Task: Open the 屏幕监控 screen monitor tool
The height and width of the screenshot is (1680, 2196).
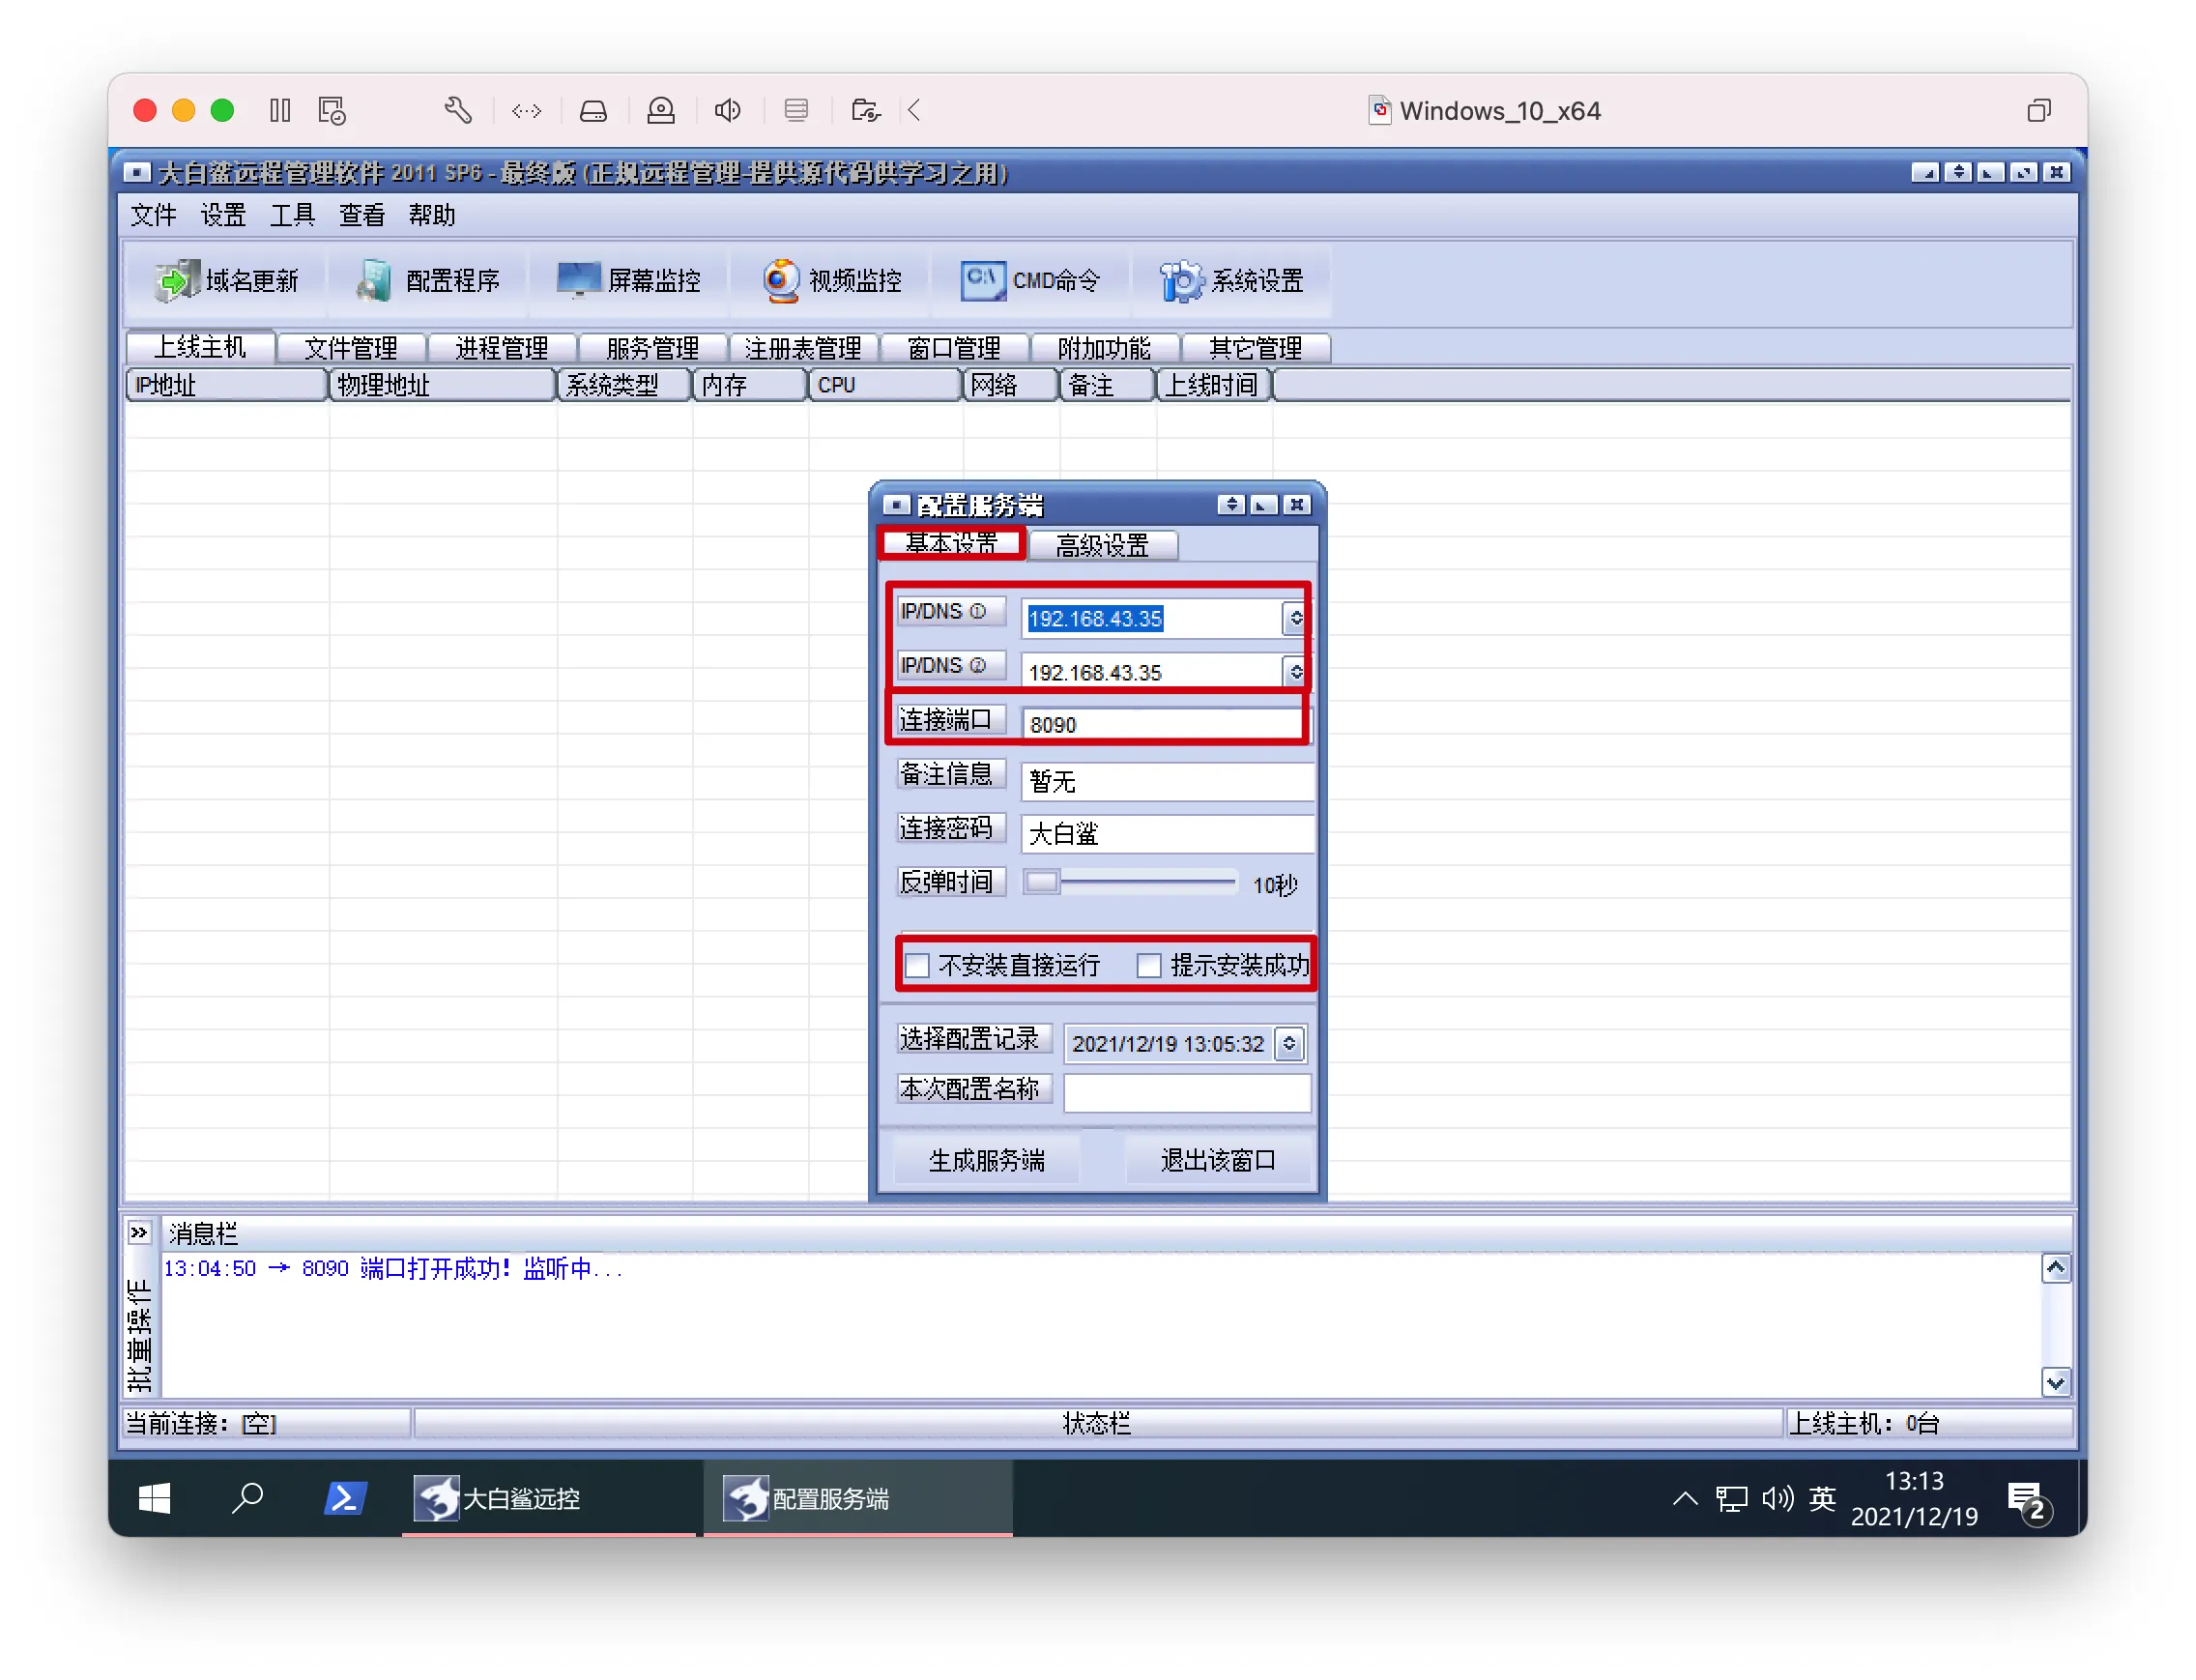Action: (629, 281)
